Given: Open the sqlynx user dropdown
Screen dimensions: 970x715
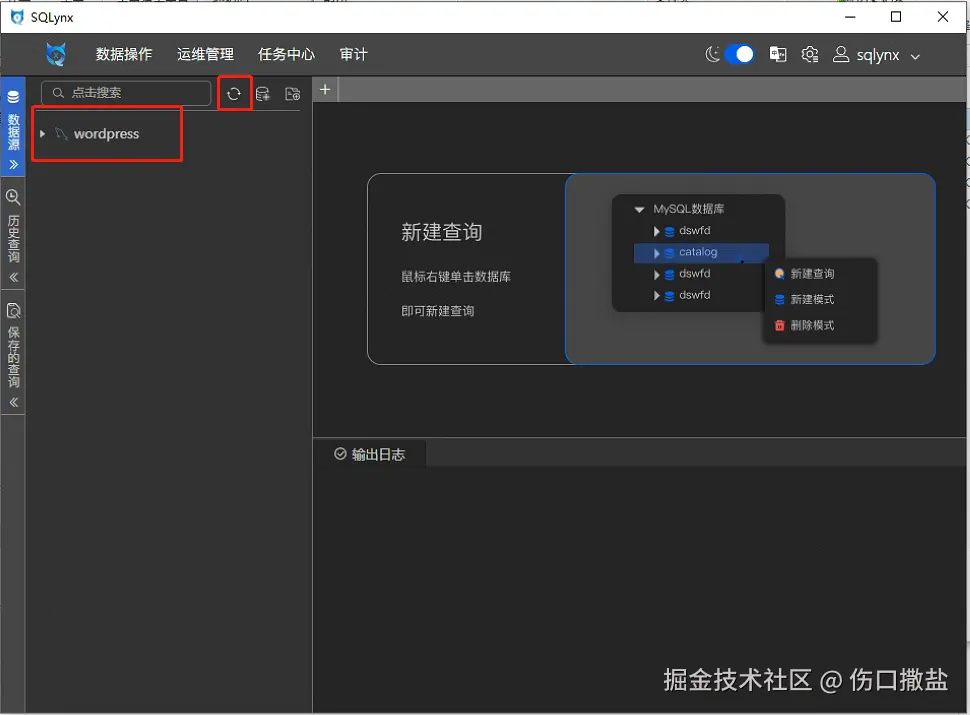Looking at the screenshot, I should pos(876,55).
